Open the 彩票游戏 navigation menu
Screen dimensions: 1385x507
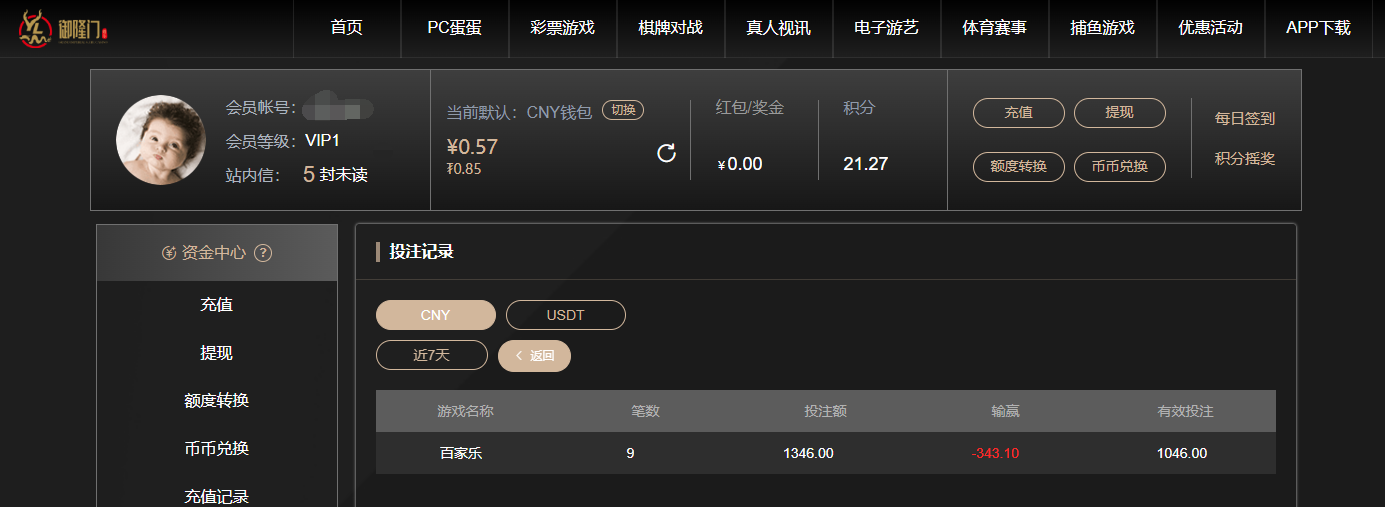563,28
